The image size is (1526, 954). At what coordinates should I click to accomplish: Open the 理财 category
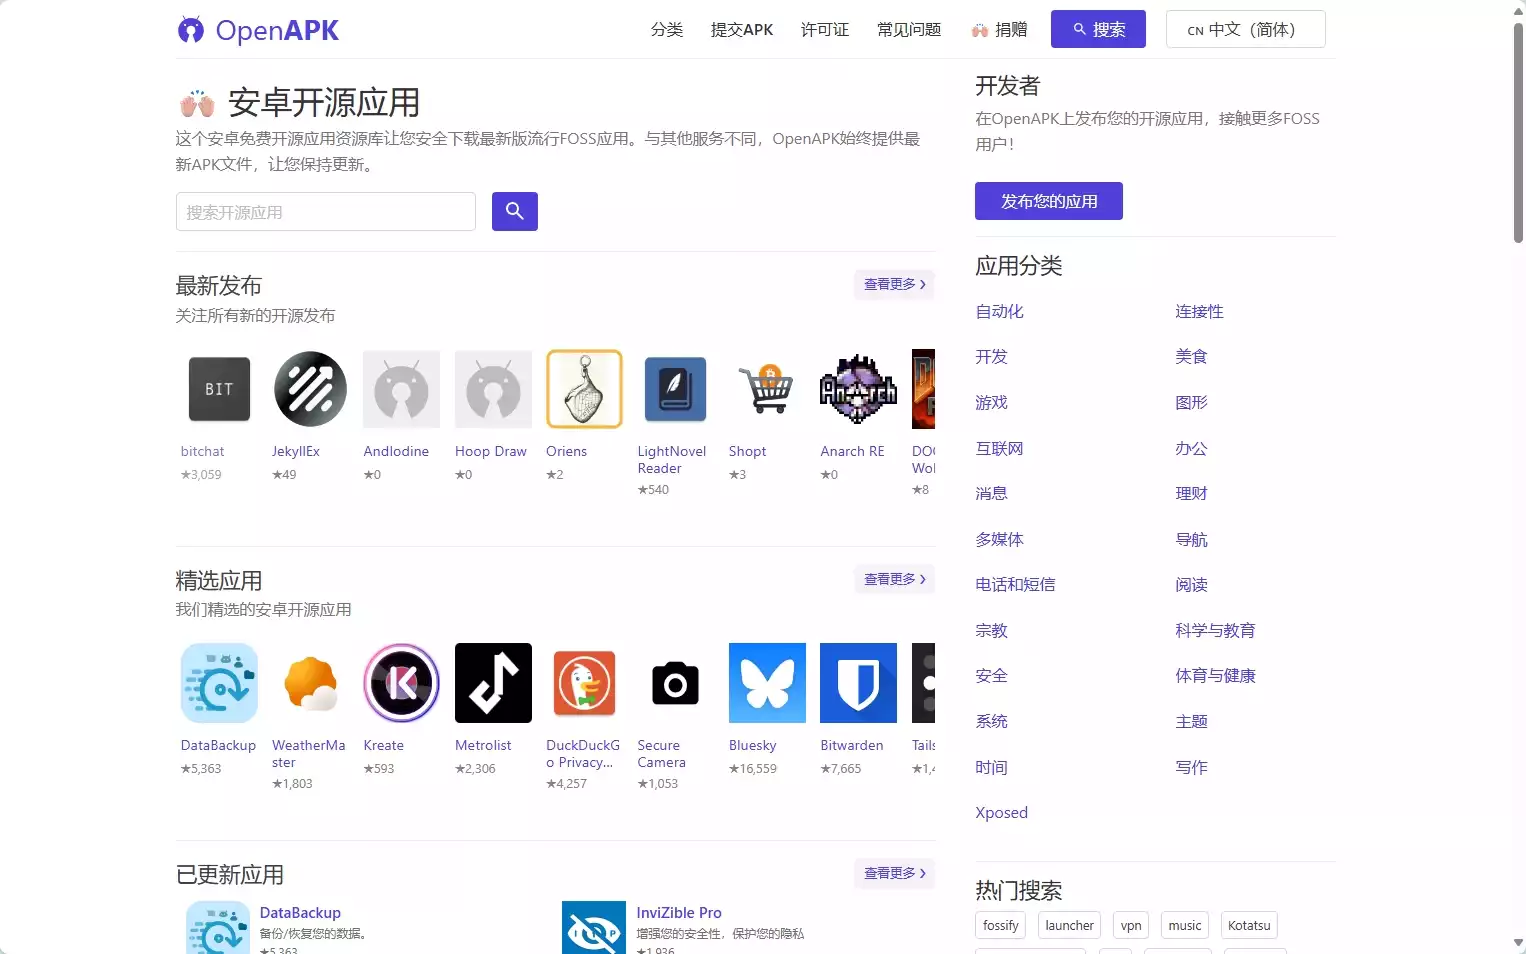1192,494
